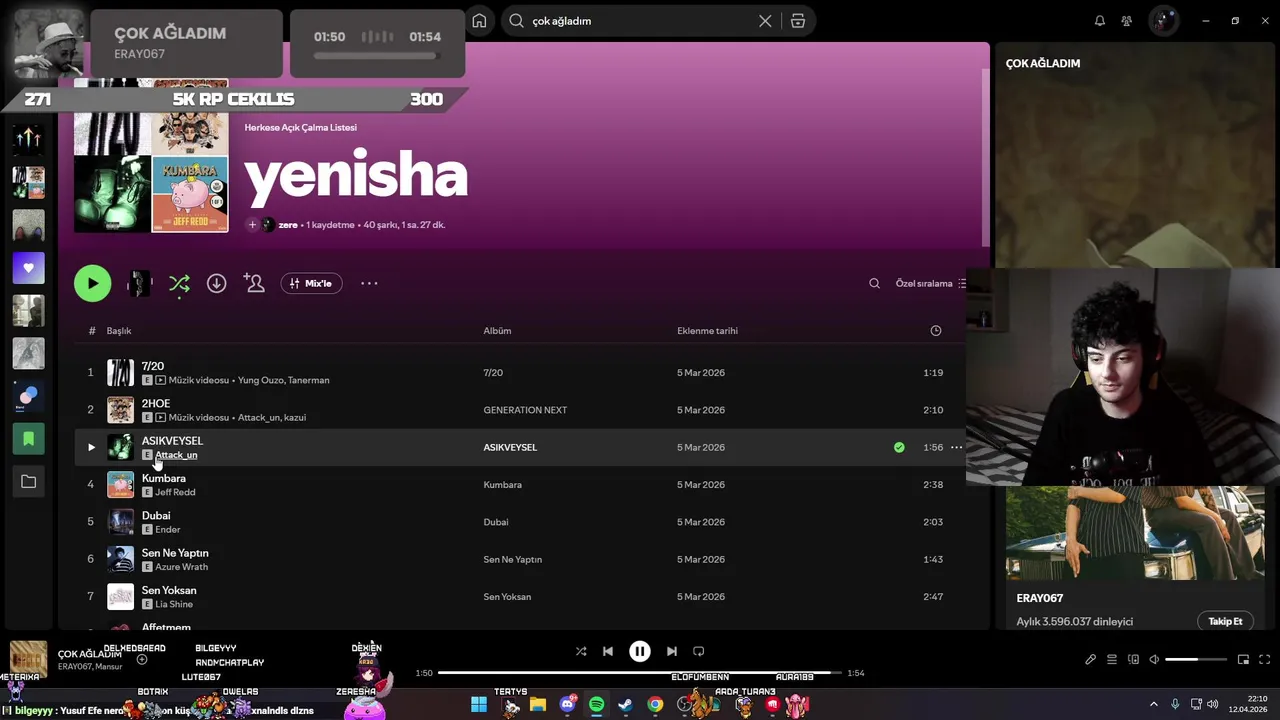The width and height of the screenshot is (1280, 720).
Task: Open the microphone lyrics icon in player
Action: click(x=1091, y=660)
